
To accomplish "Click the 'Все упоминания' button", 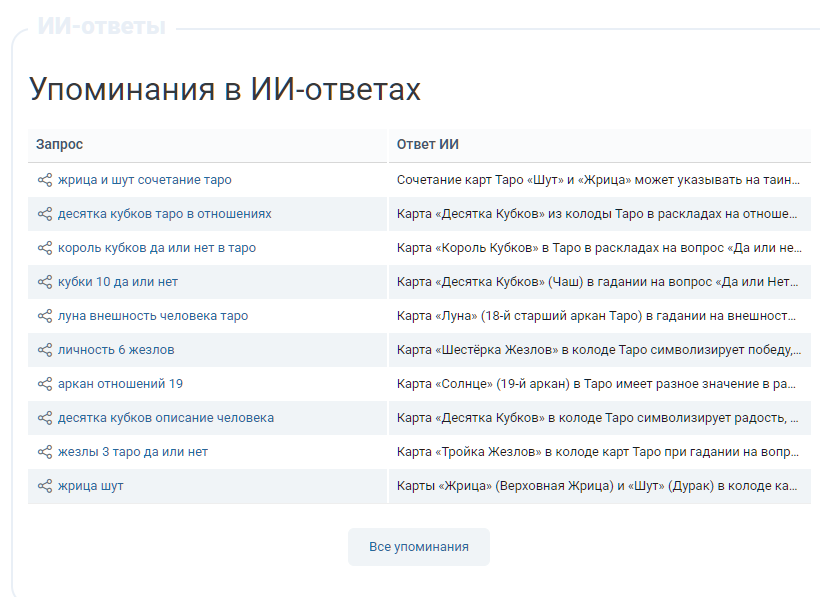I will pos(419,547).
